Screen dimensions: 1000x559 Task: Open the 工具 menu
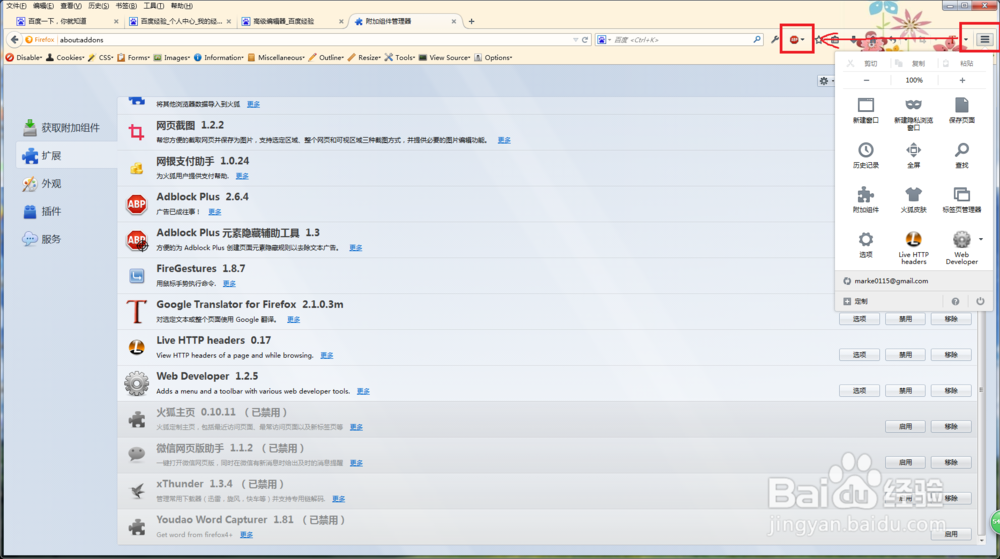154,6
